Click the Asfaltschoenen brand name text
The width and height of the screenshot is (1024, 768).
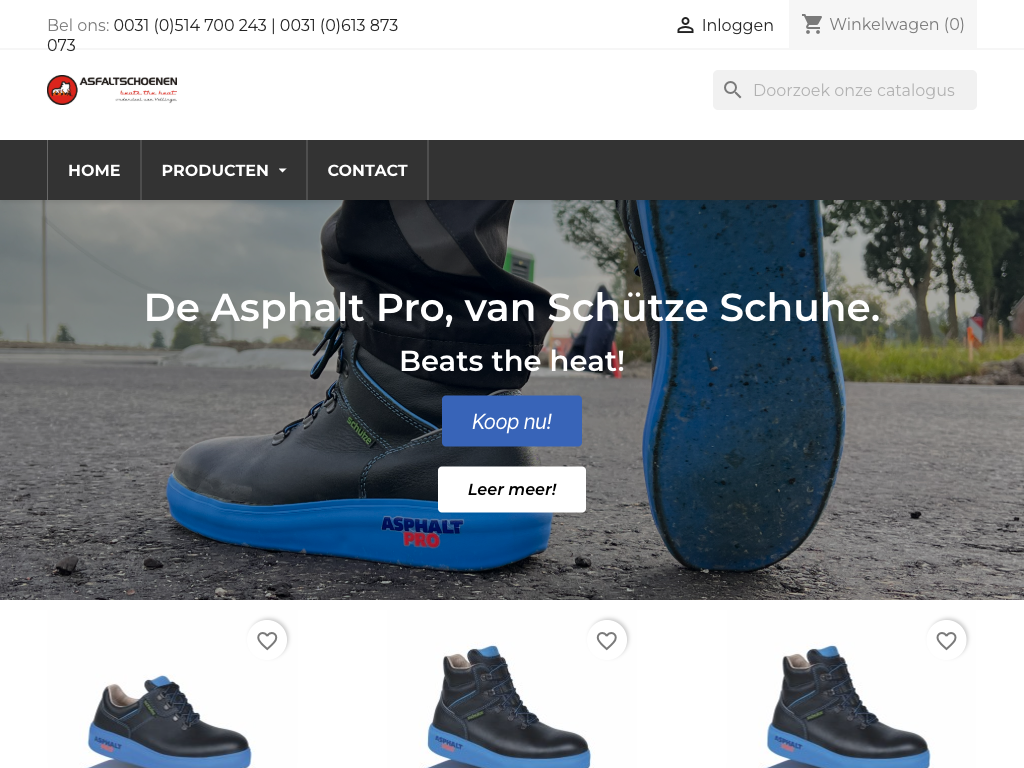click(129, 81)
